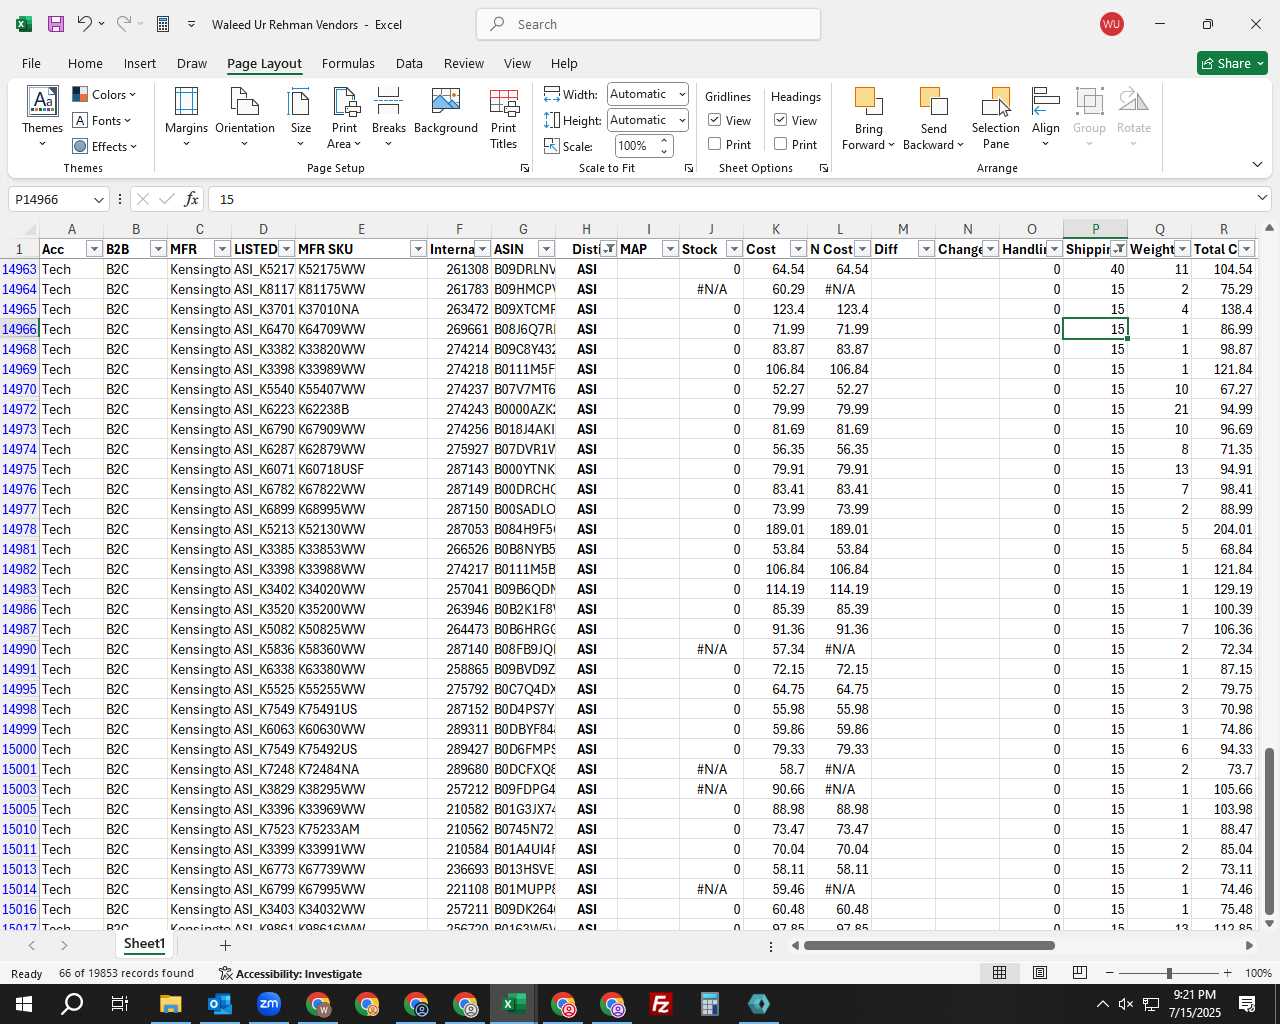Switch to the Insert tab
The image size is (1280, 1024).
140,63
